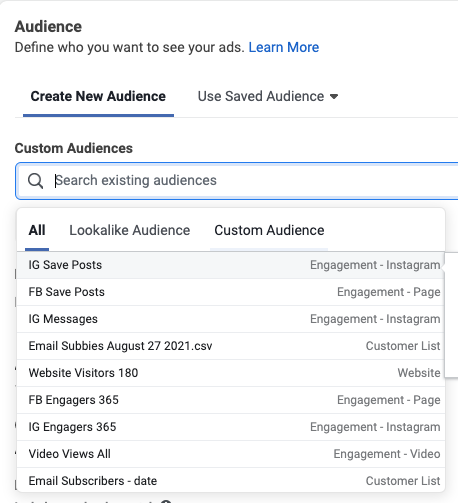Switch to Lookalike Audience filter tab

click(130, 230)
